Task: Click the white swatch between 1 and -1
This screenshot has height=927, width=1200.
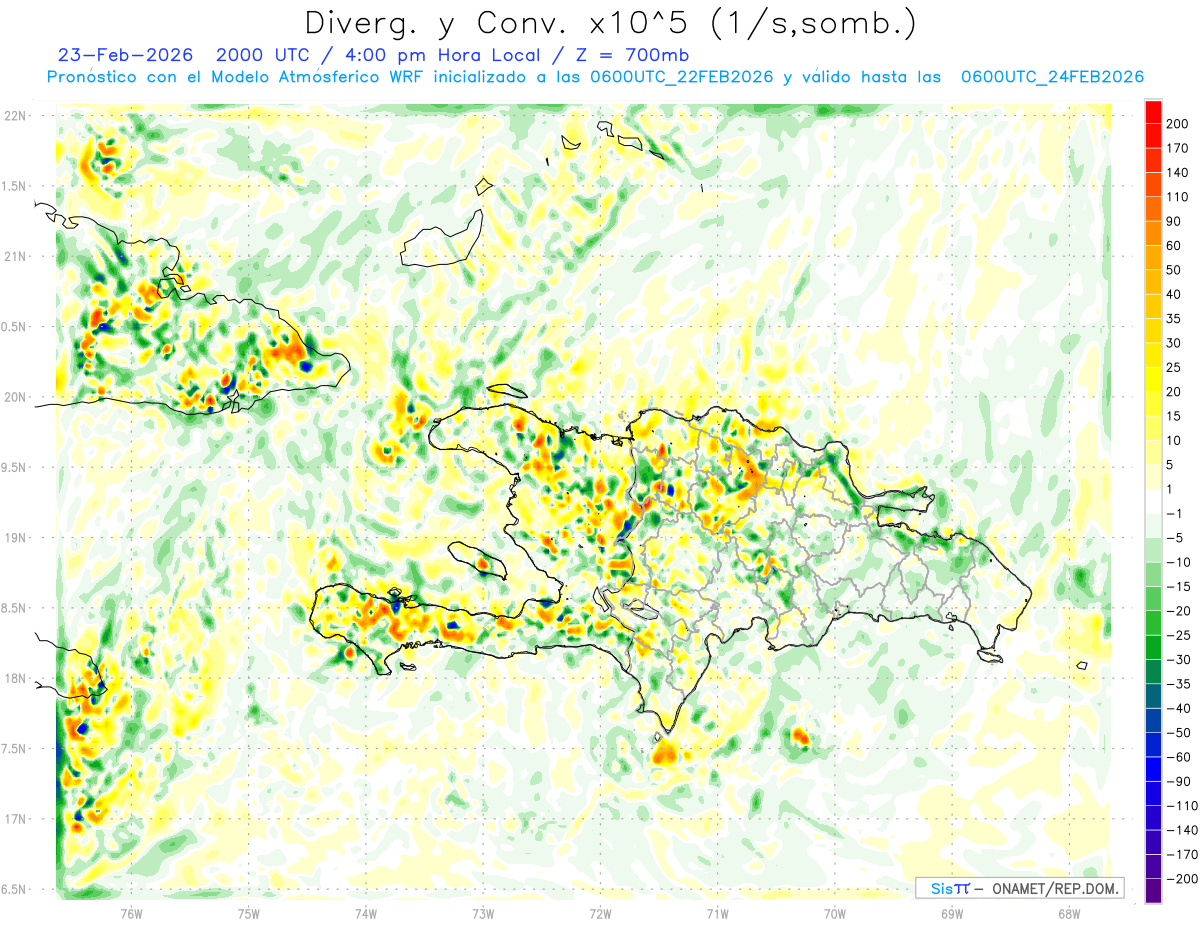Action: (x=1153, y=501)
